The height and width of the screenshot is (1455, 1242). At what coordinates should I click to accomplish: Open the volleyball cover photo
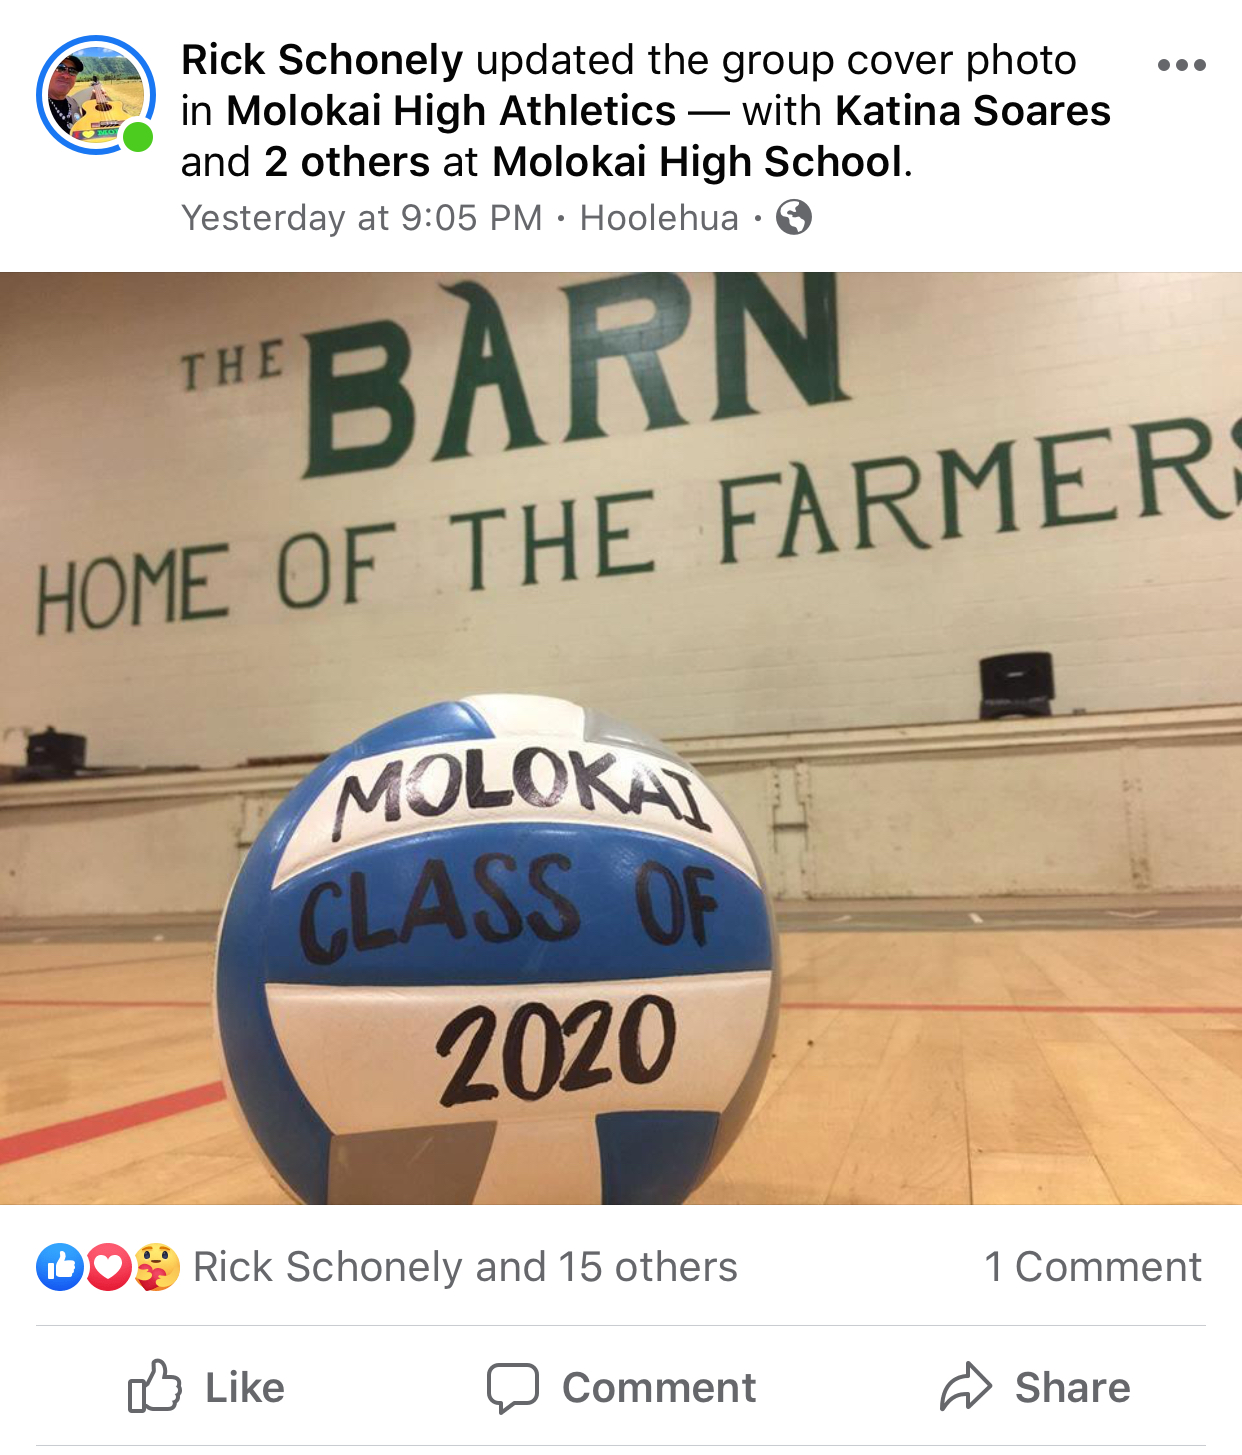tap(621, 738)
